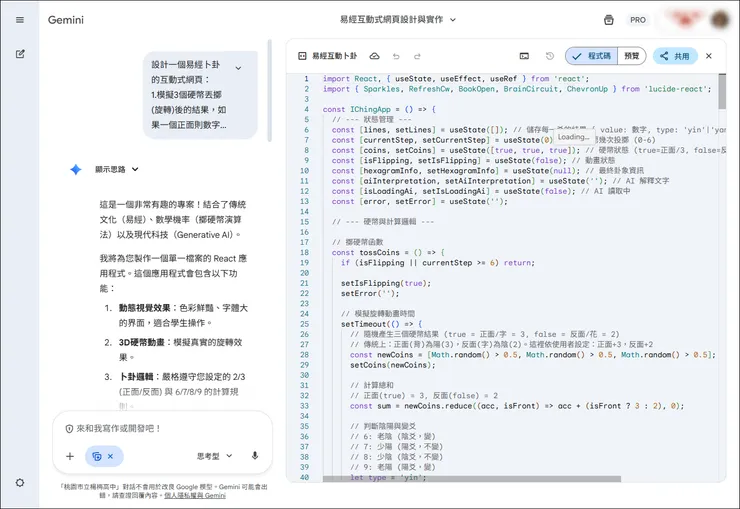Open the 思考型 model selector
740x509 pixels.
tap(214, 456)
